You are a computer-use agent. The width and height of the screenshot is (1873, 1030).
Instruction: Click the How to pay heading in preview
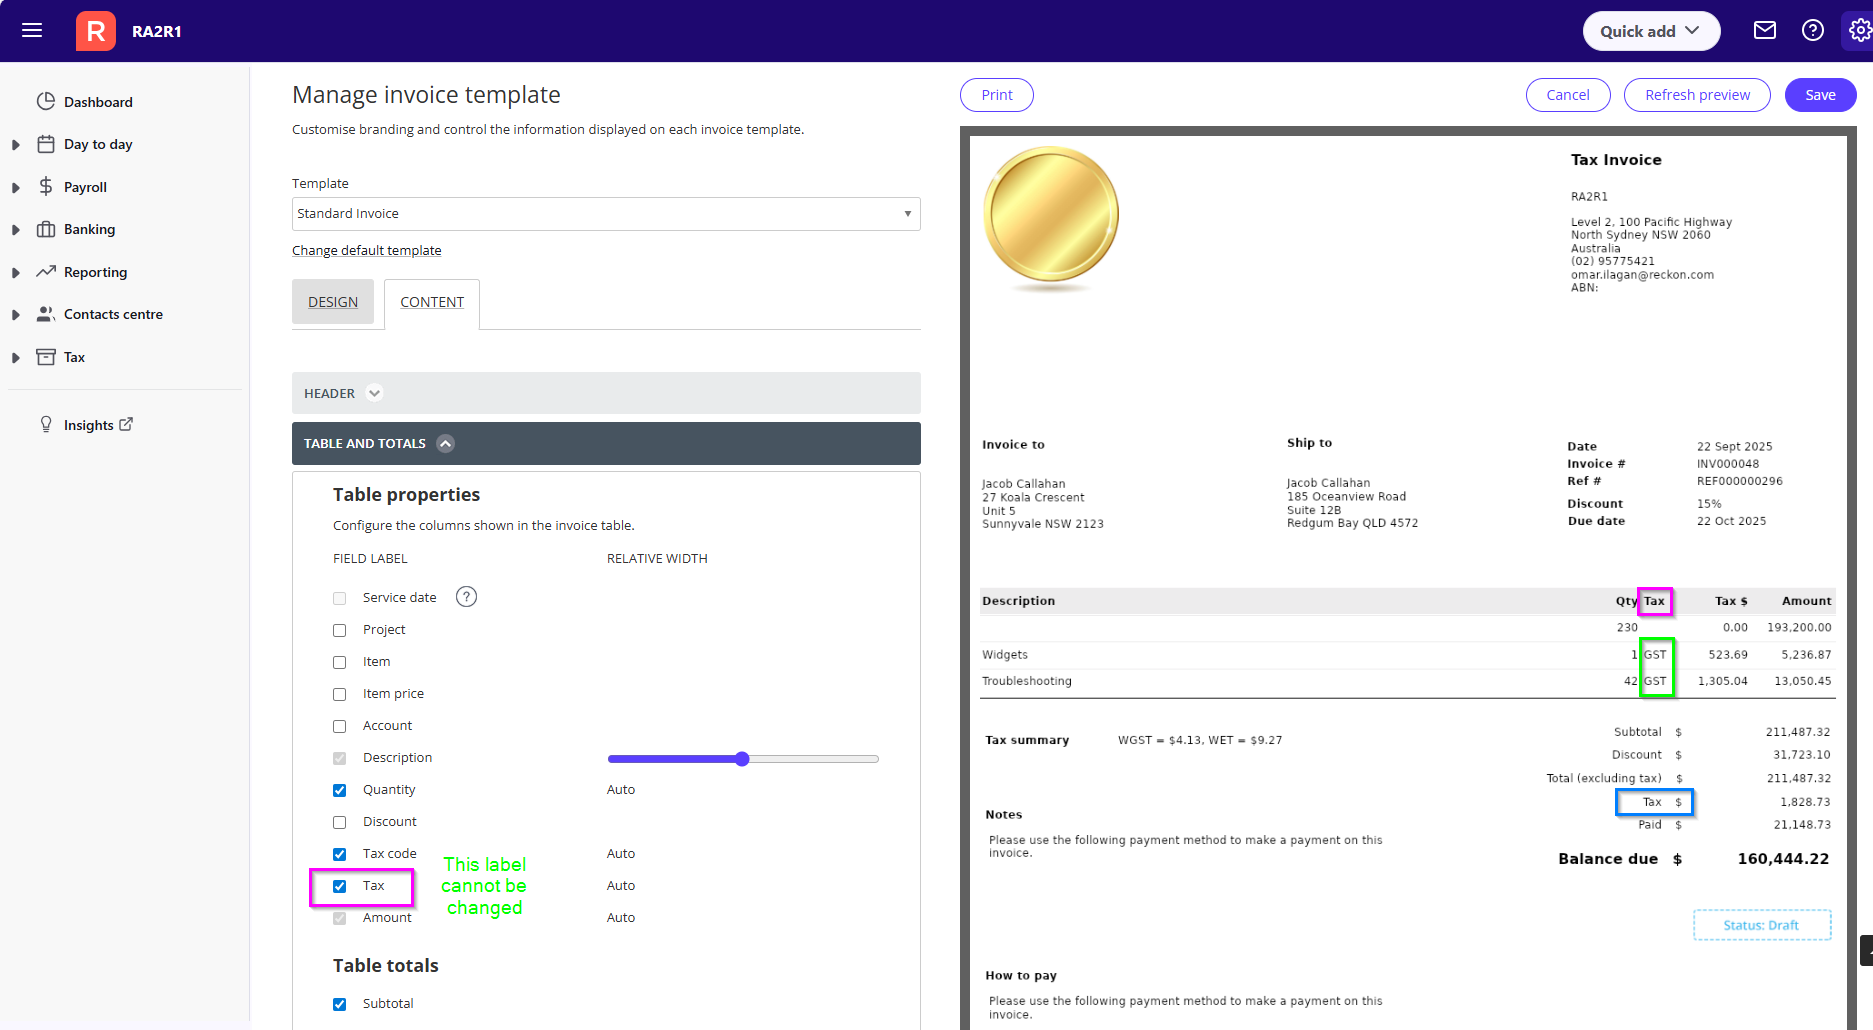click(x=1021, y=975)
